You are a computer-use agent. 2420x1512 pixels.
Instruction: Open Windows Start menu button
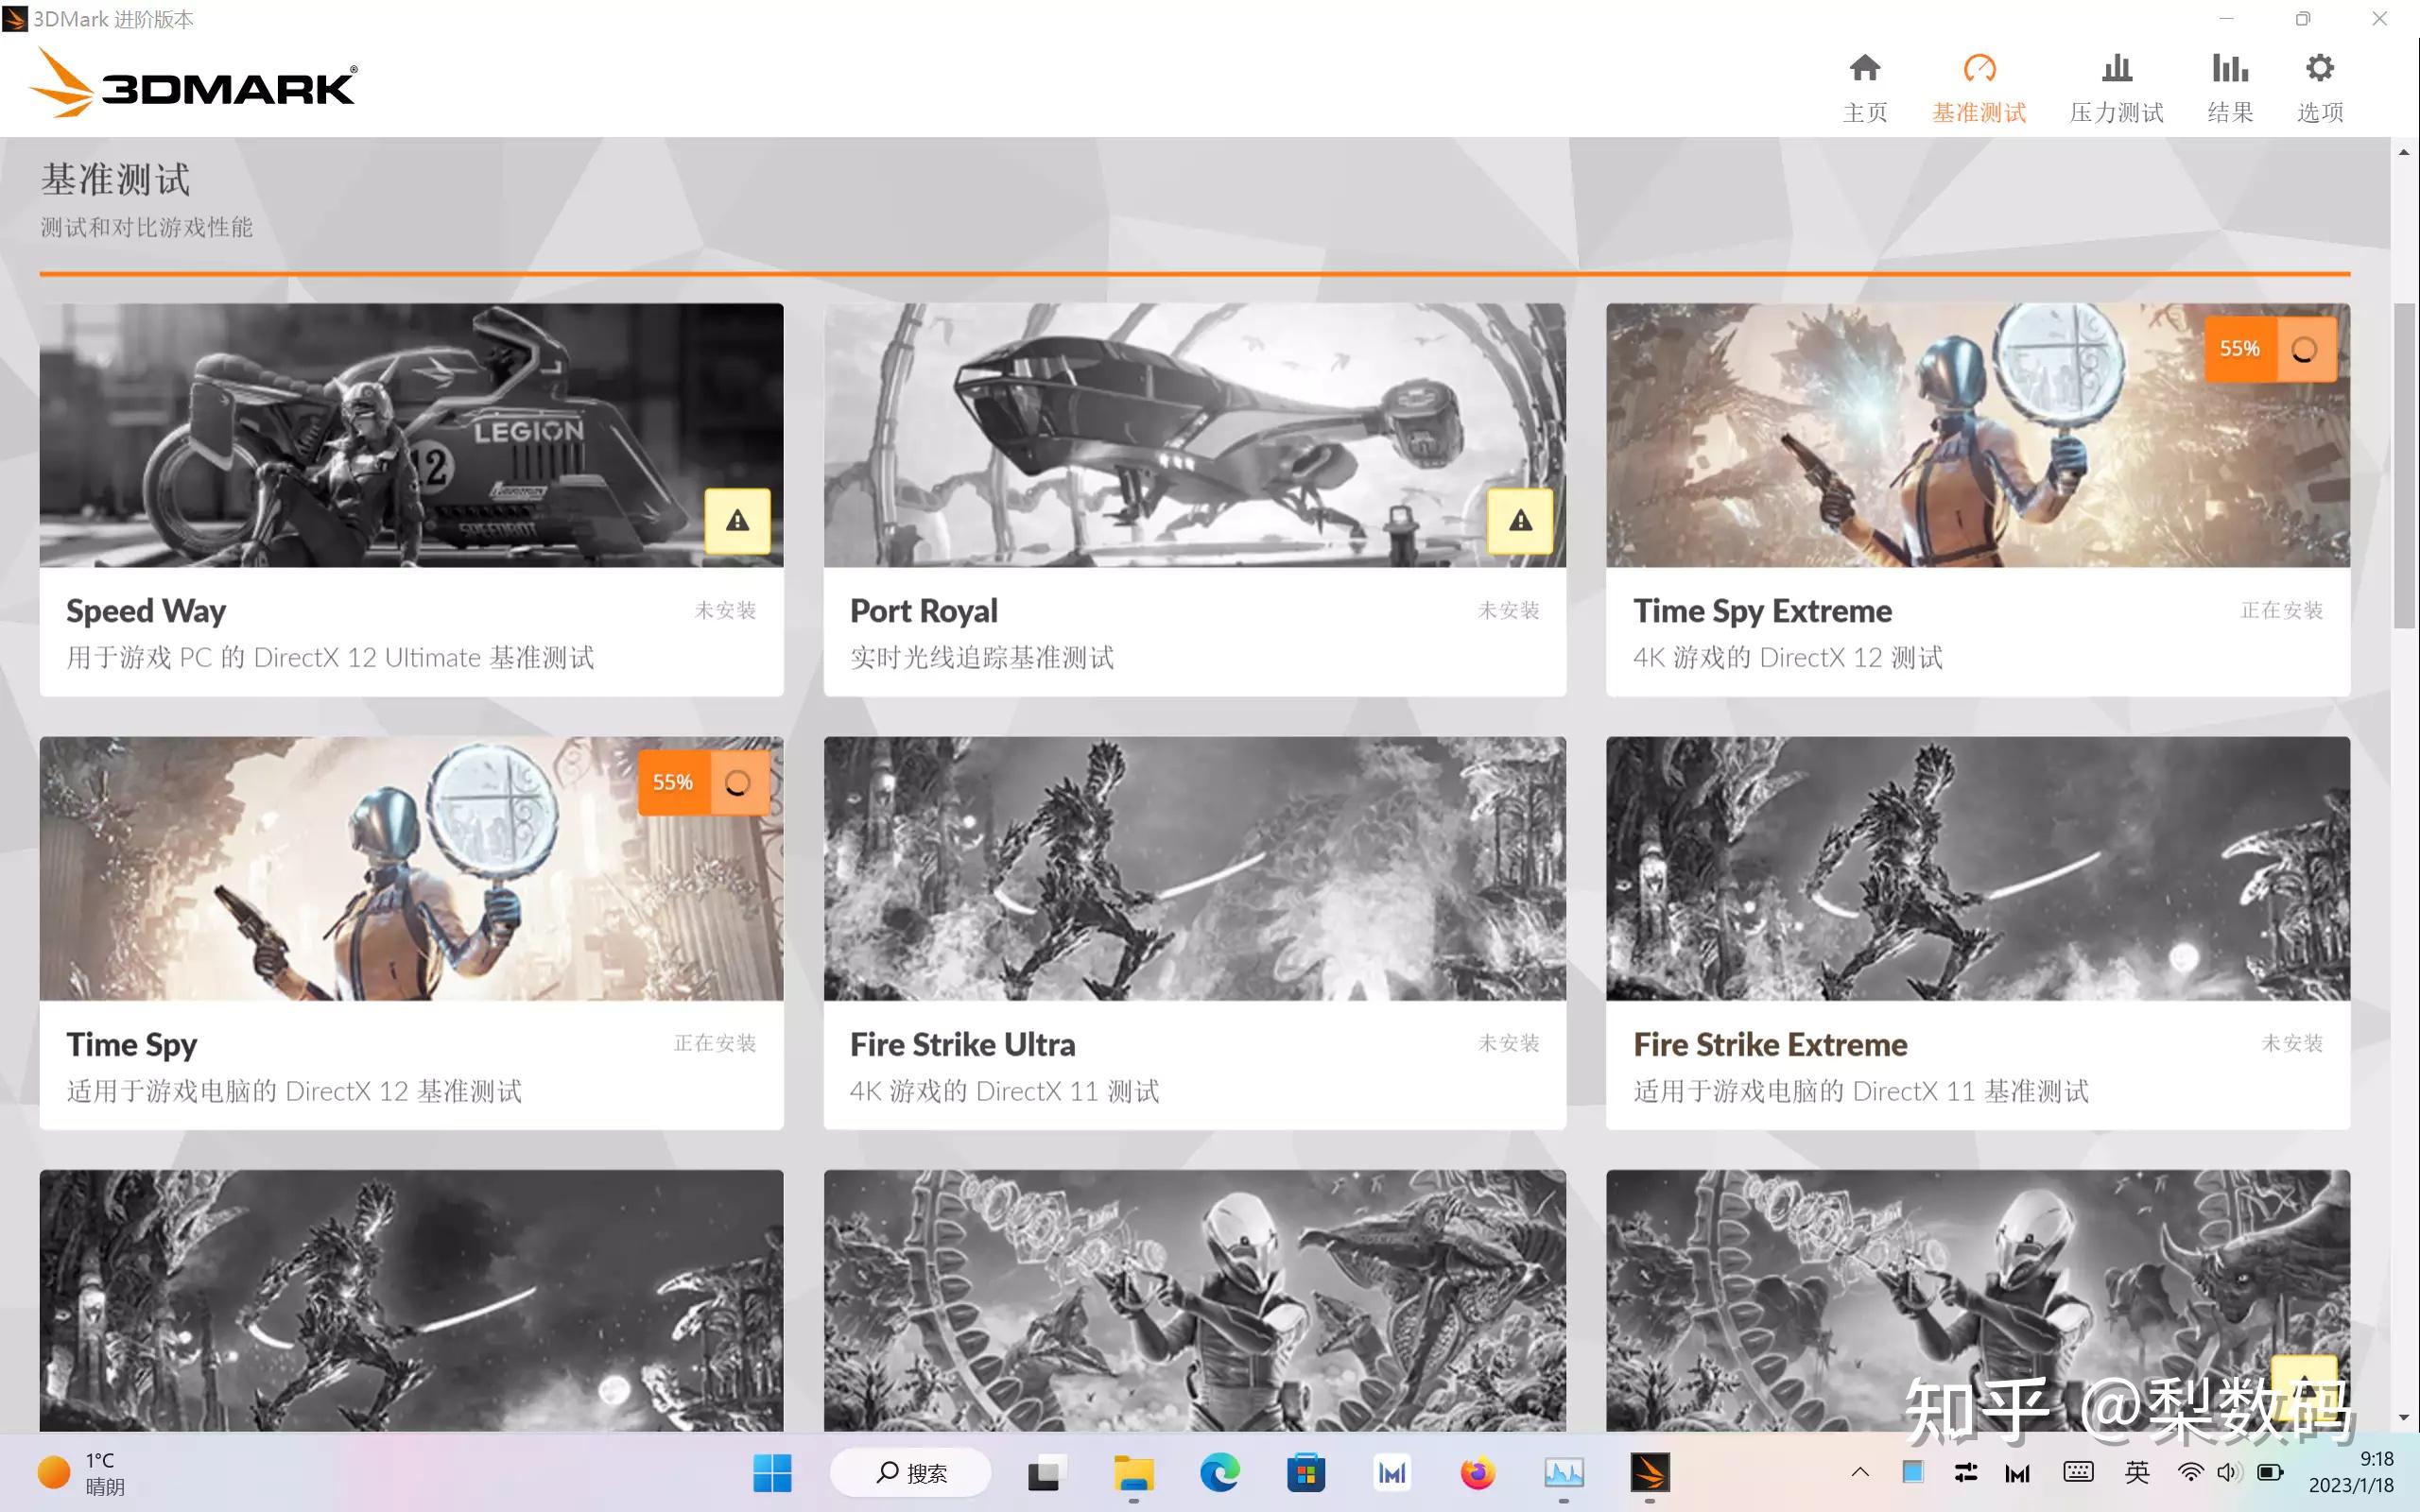point(771,1472)
